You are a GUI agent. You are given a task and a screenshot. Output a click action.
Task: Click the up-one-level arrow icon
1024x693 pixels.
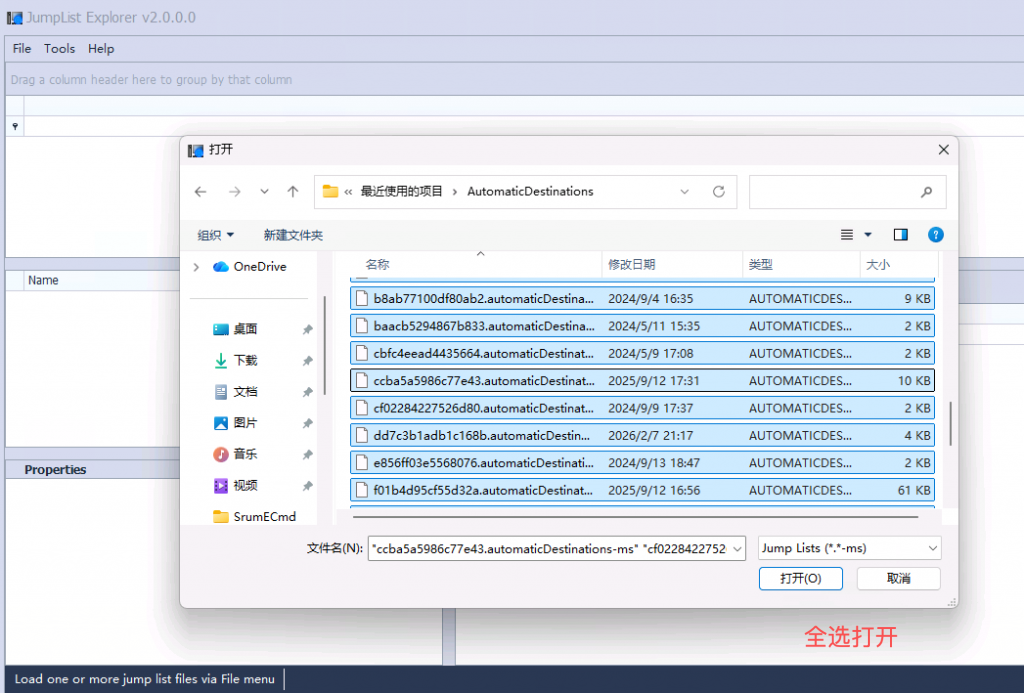292,192
